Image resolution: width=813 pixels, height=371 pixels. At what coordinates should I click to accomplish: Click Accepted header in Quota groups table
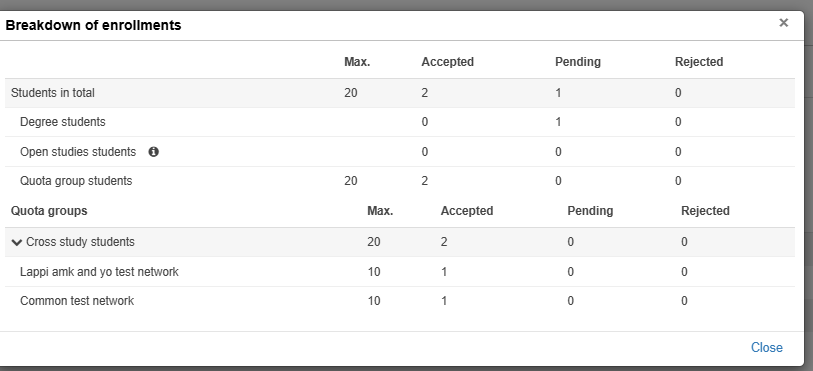[x=467, y=211]
